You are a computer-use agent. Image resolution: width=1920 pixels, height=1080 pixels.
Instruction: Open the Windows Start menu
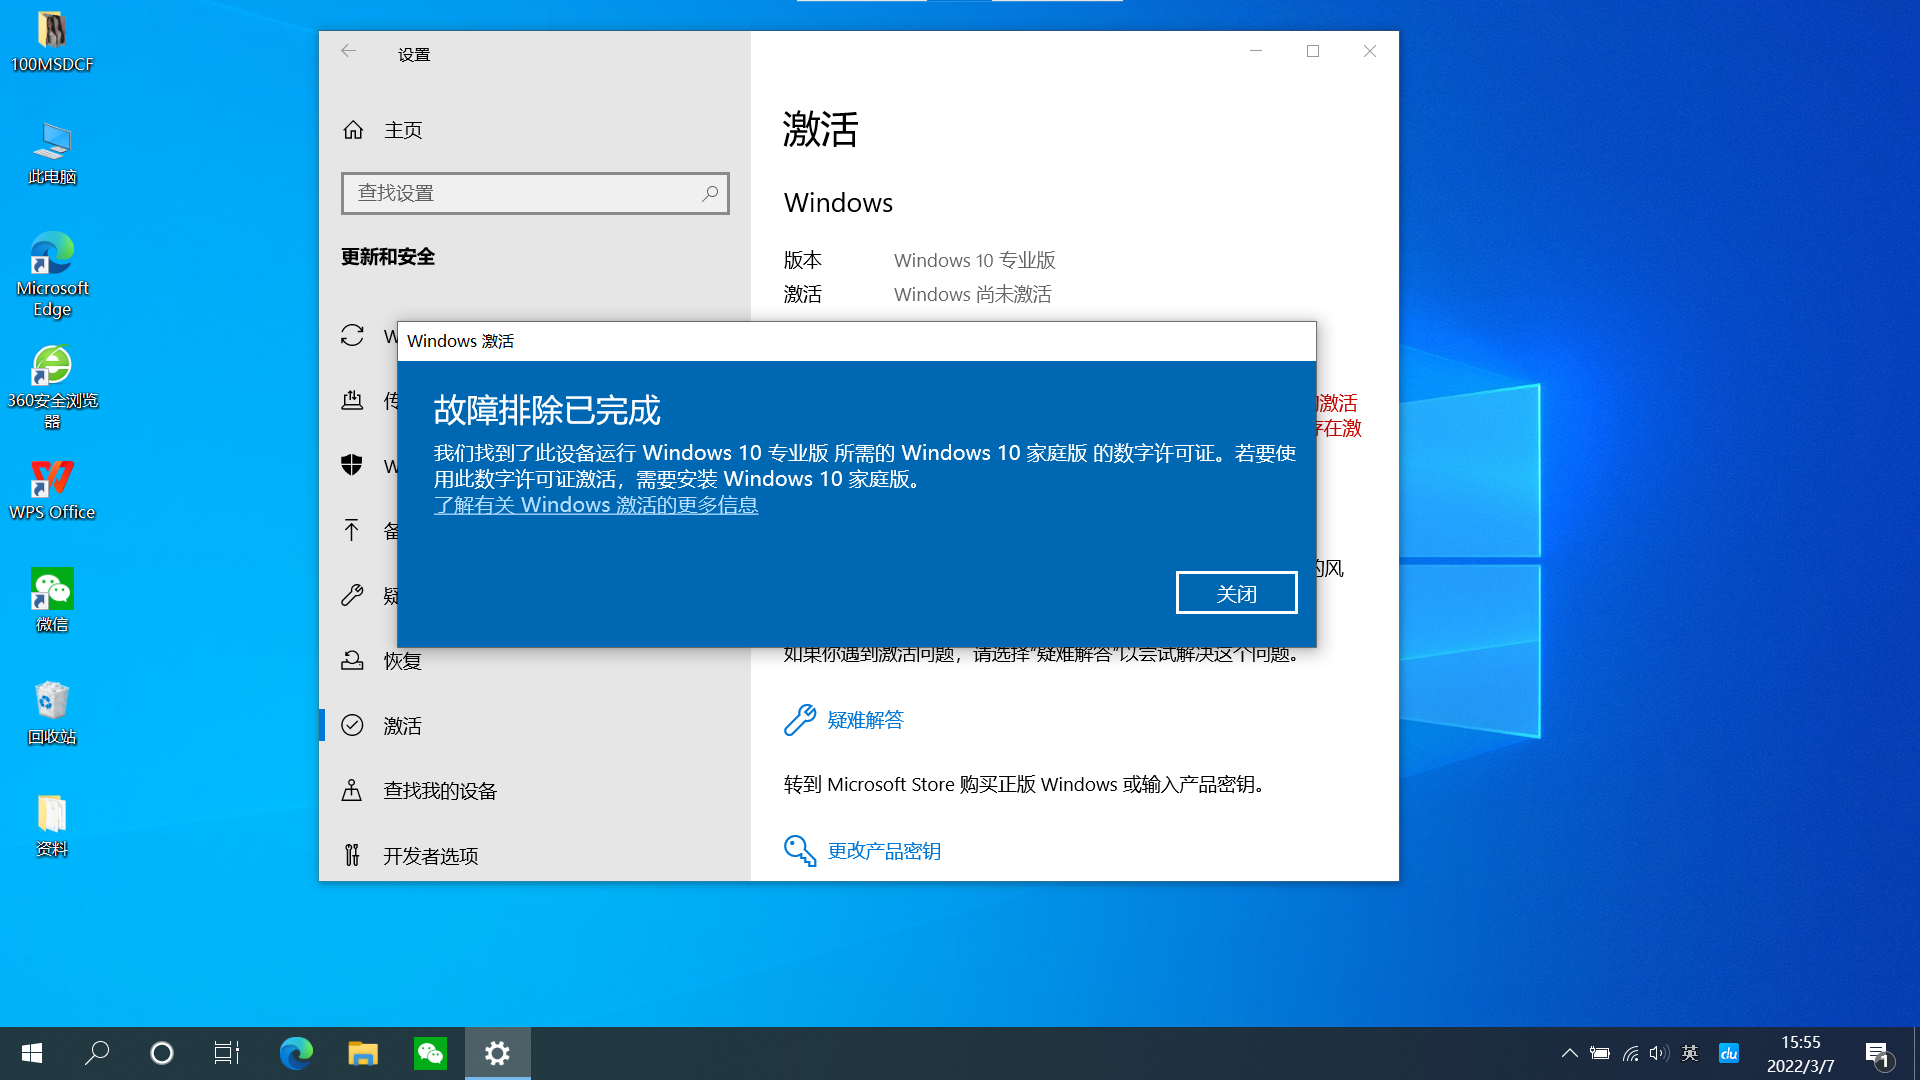pos(32,1053)
